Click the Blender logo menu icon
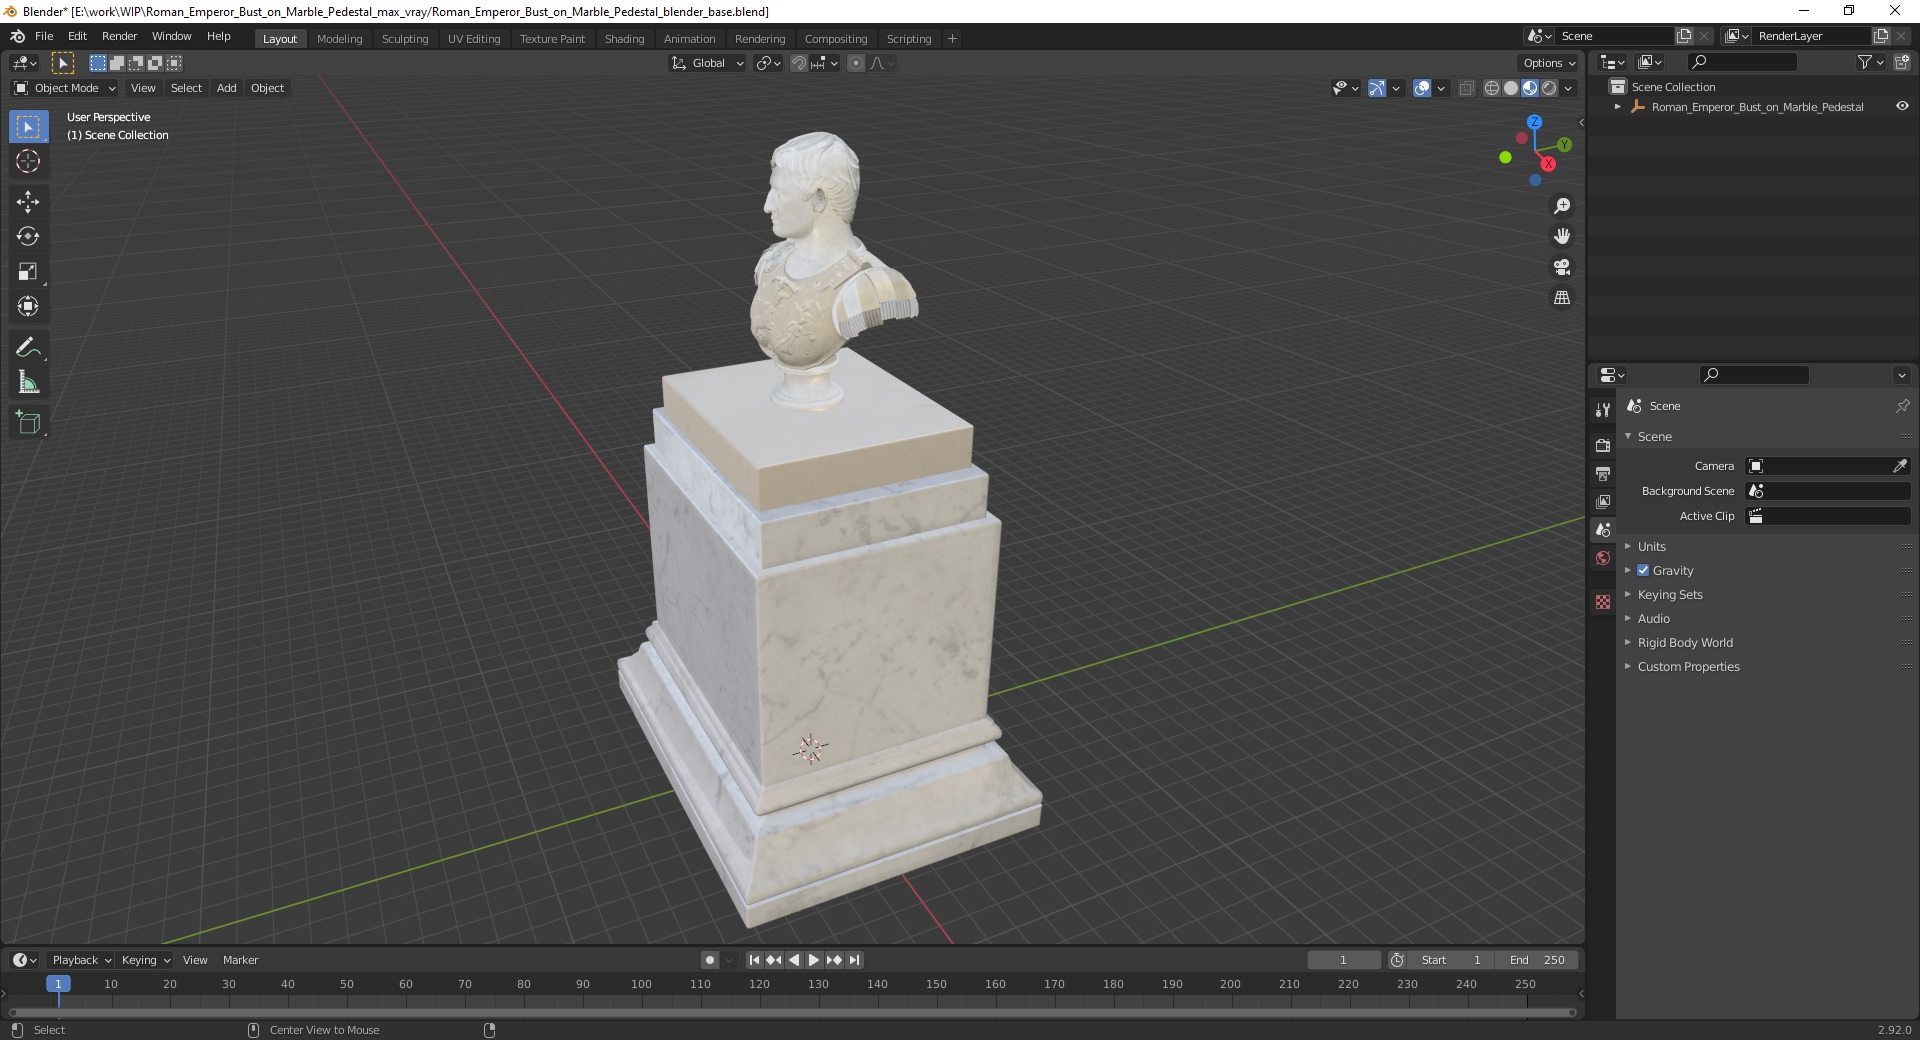Viewport: 1920px width, 1040px height. 17,36
